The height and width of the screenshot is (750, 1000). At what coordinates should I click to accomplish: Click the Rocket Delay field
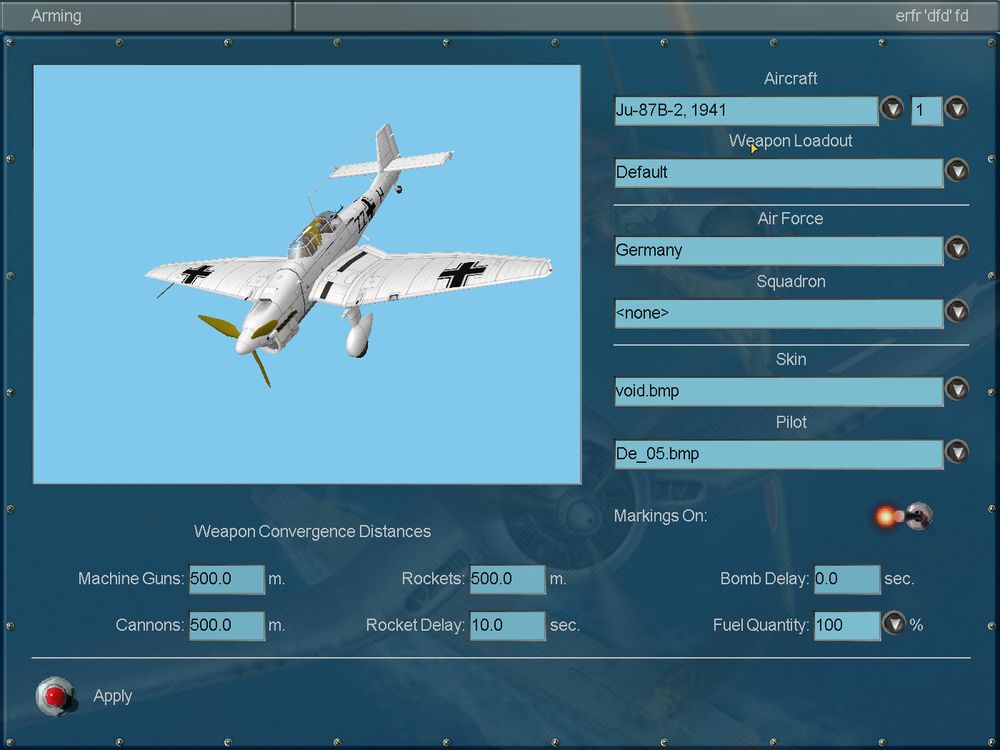coord(508,626)
